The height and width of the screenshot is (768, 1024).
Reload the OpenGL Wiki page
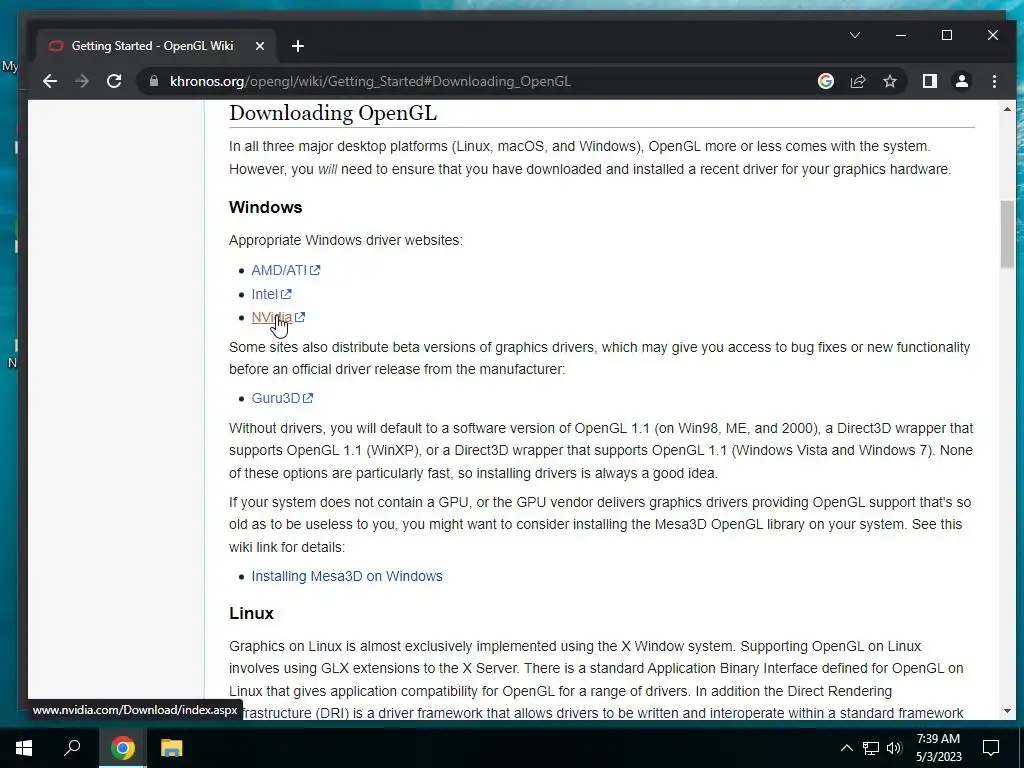point(114,81)
